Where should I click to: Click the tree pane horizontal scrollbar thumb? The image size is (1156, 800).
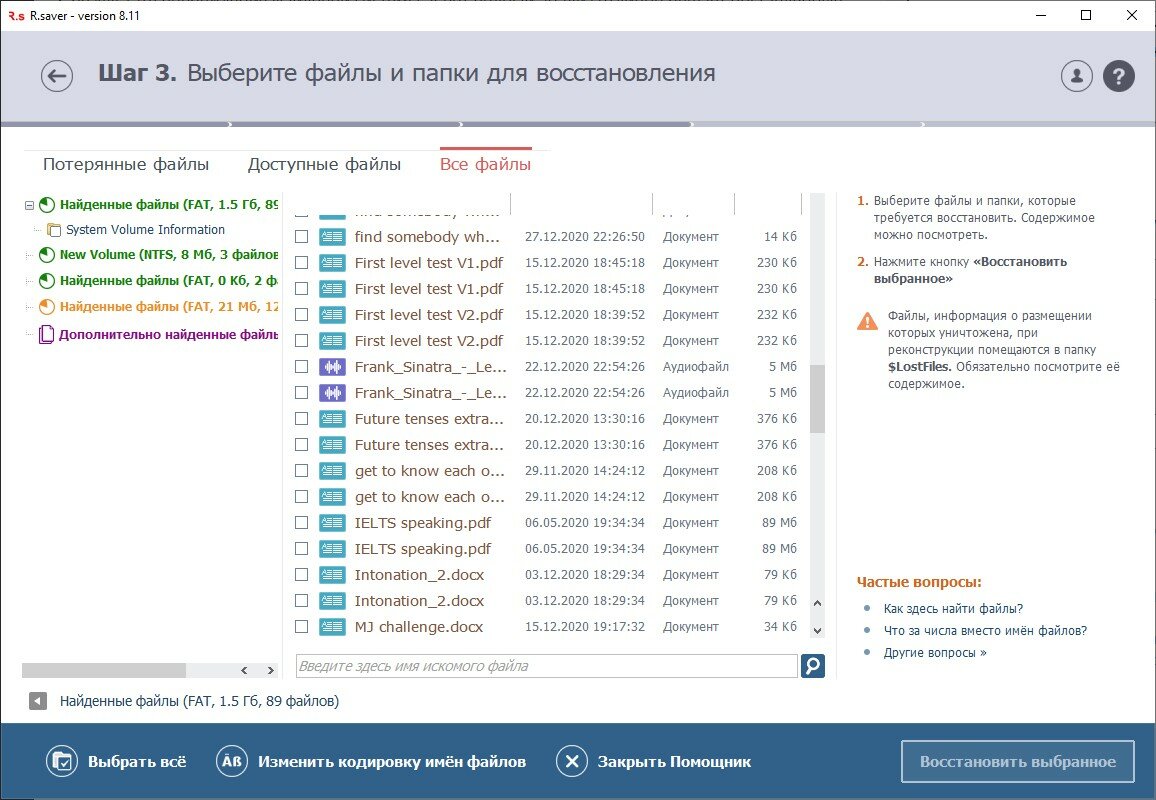(104, 670)
